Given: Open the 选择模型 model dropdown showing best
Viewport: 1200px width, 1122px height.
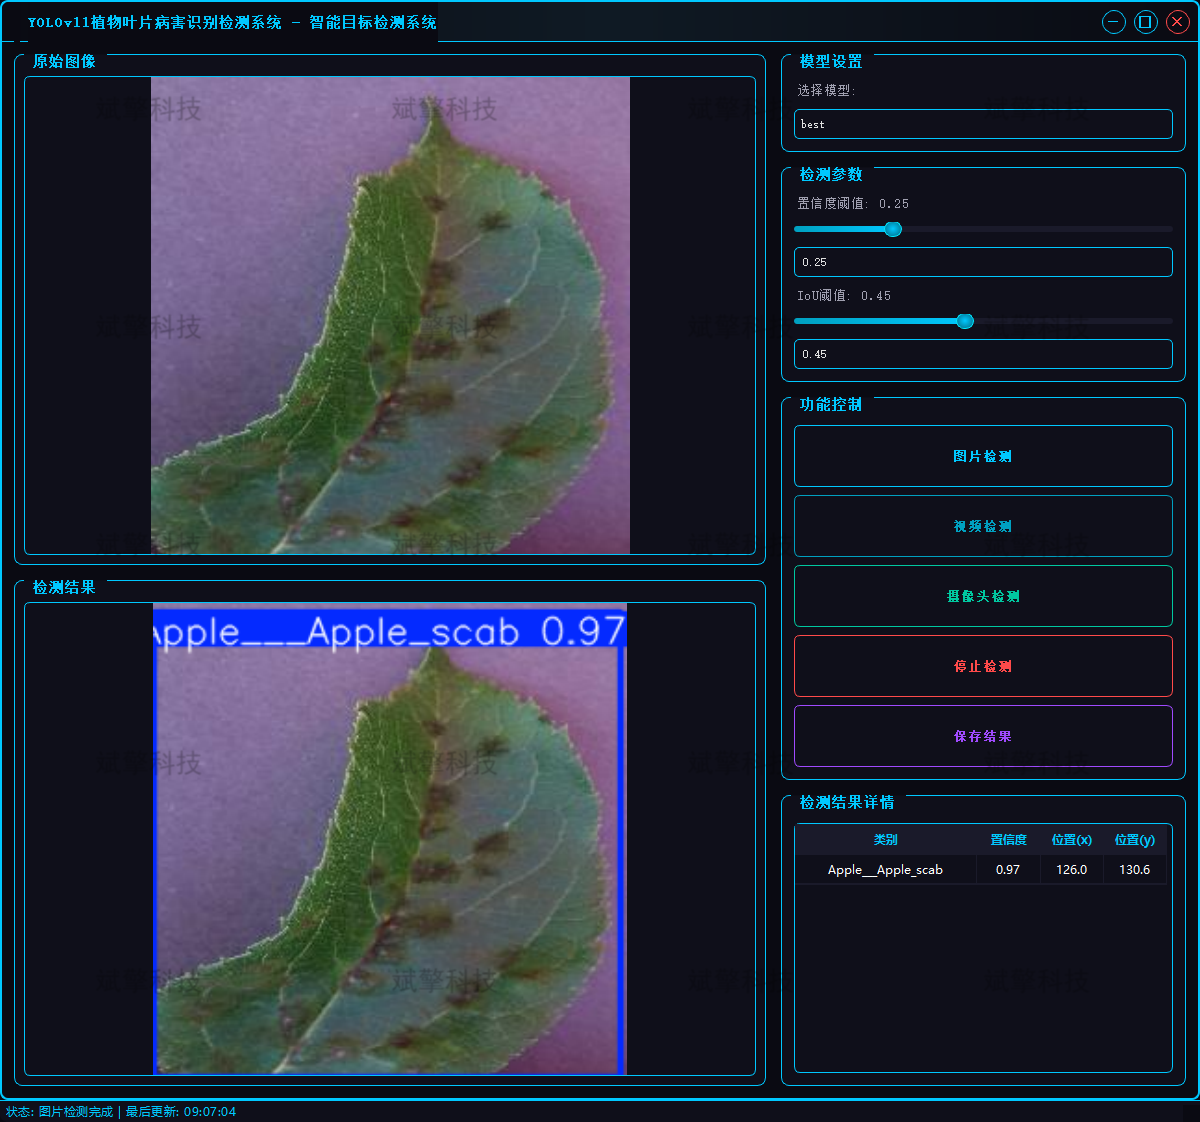Looking at the screenshot, I should click(983, 124).
